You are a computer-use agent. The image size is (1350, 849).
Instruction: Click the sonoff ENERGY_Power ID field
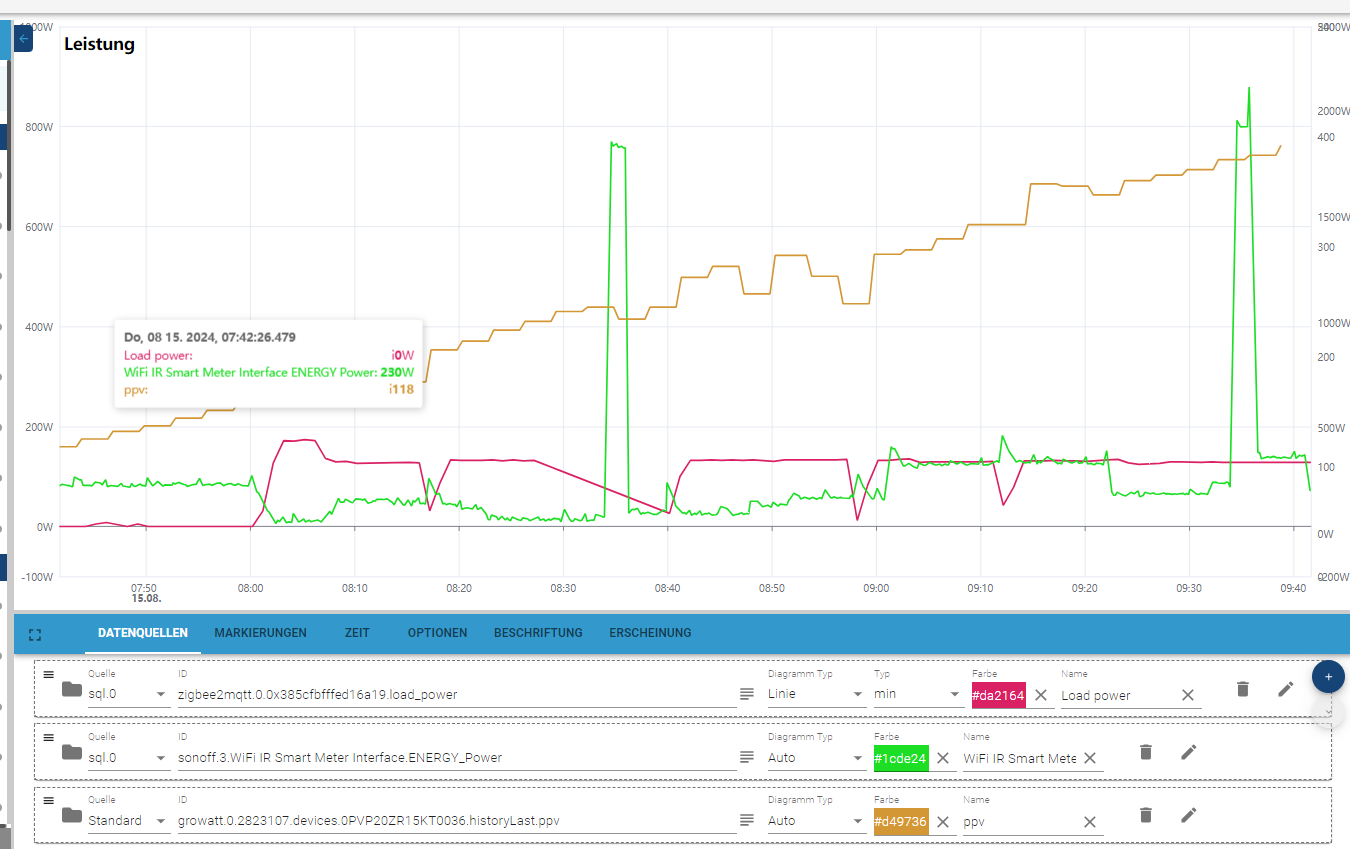pyautogui.click(x=457, y=757)
